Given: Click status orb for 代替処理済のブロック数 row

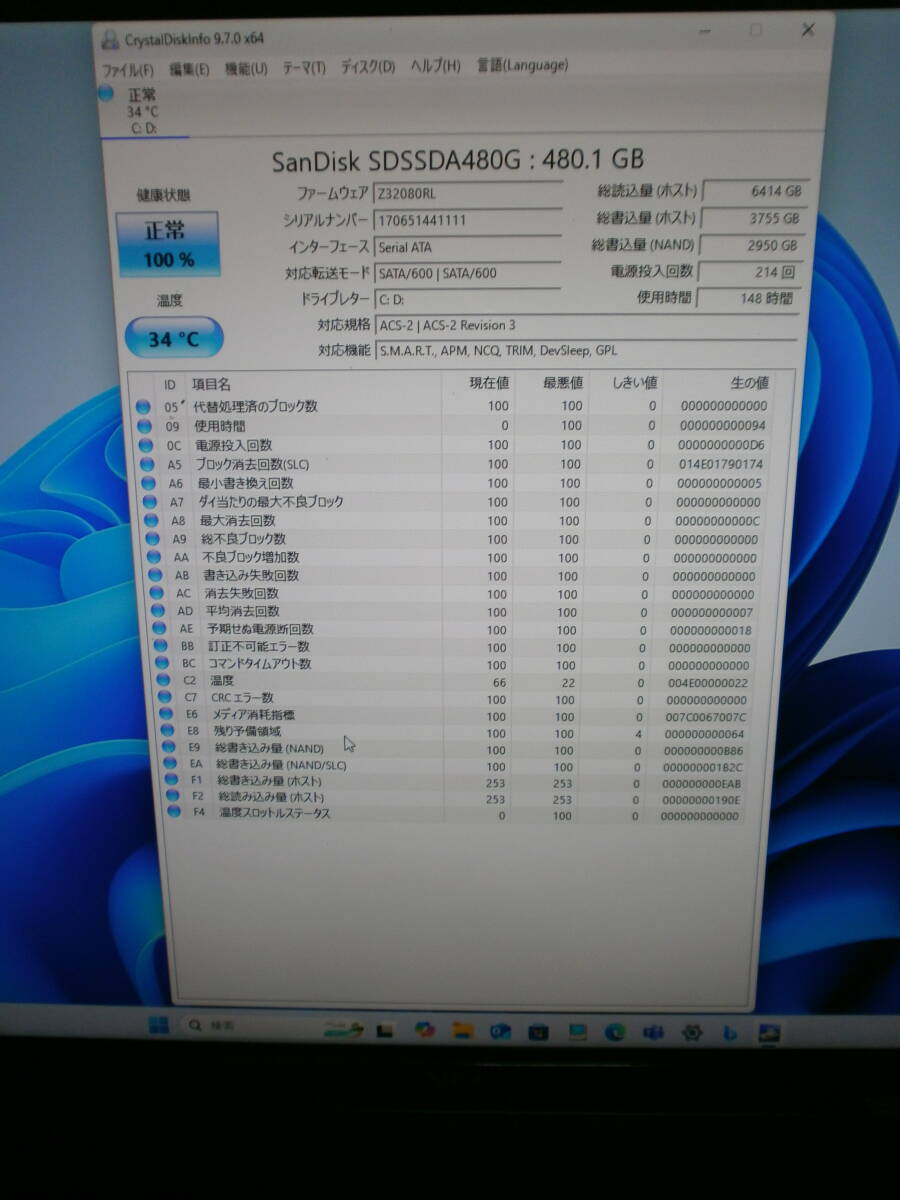Looking at the screenshot, I should (143, 407).
